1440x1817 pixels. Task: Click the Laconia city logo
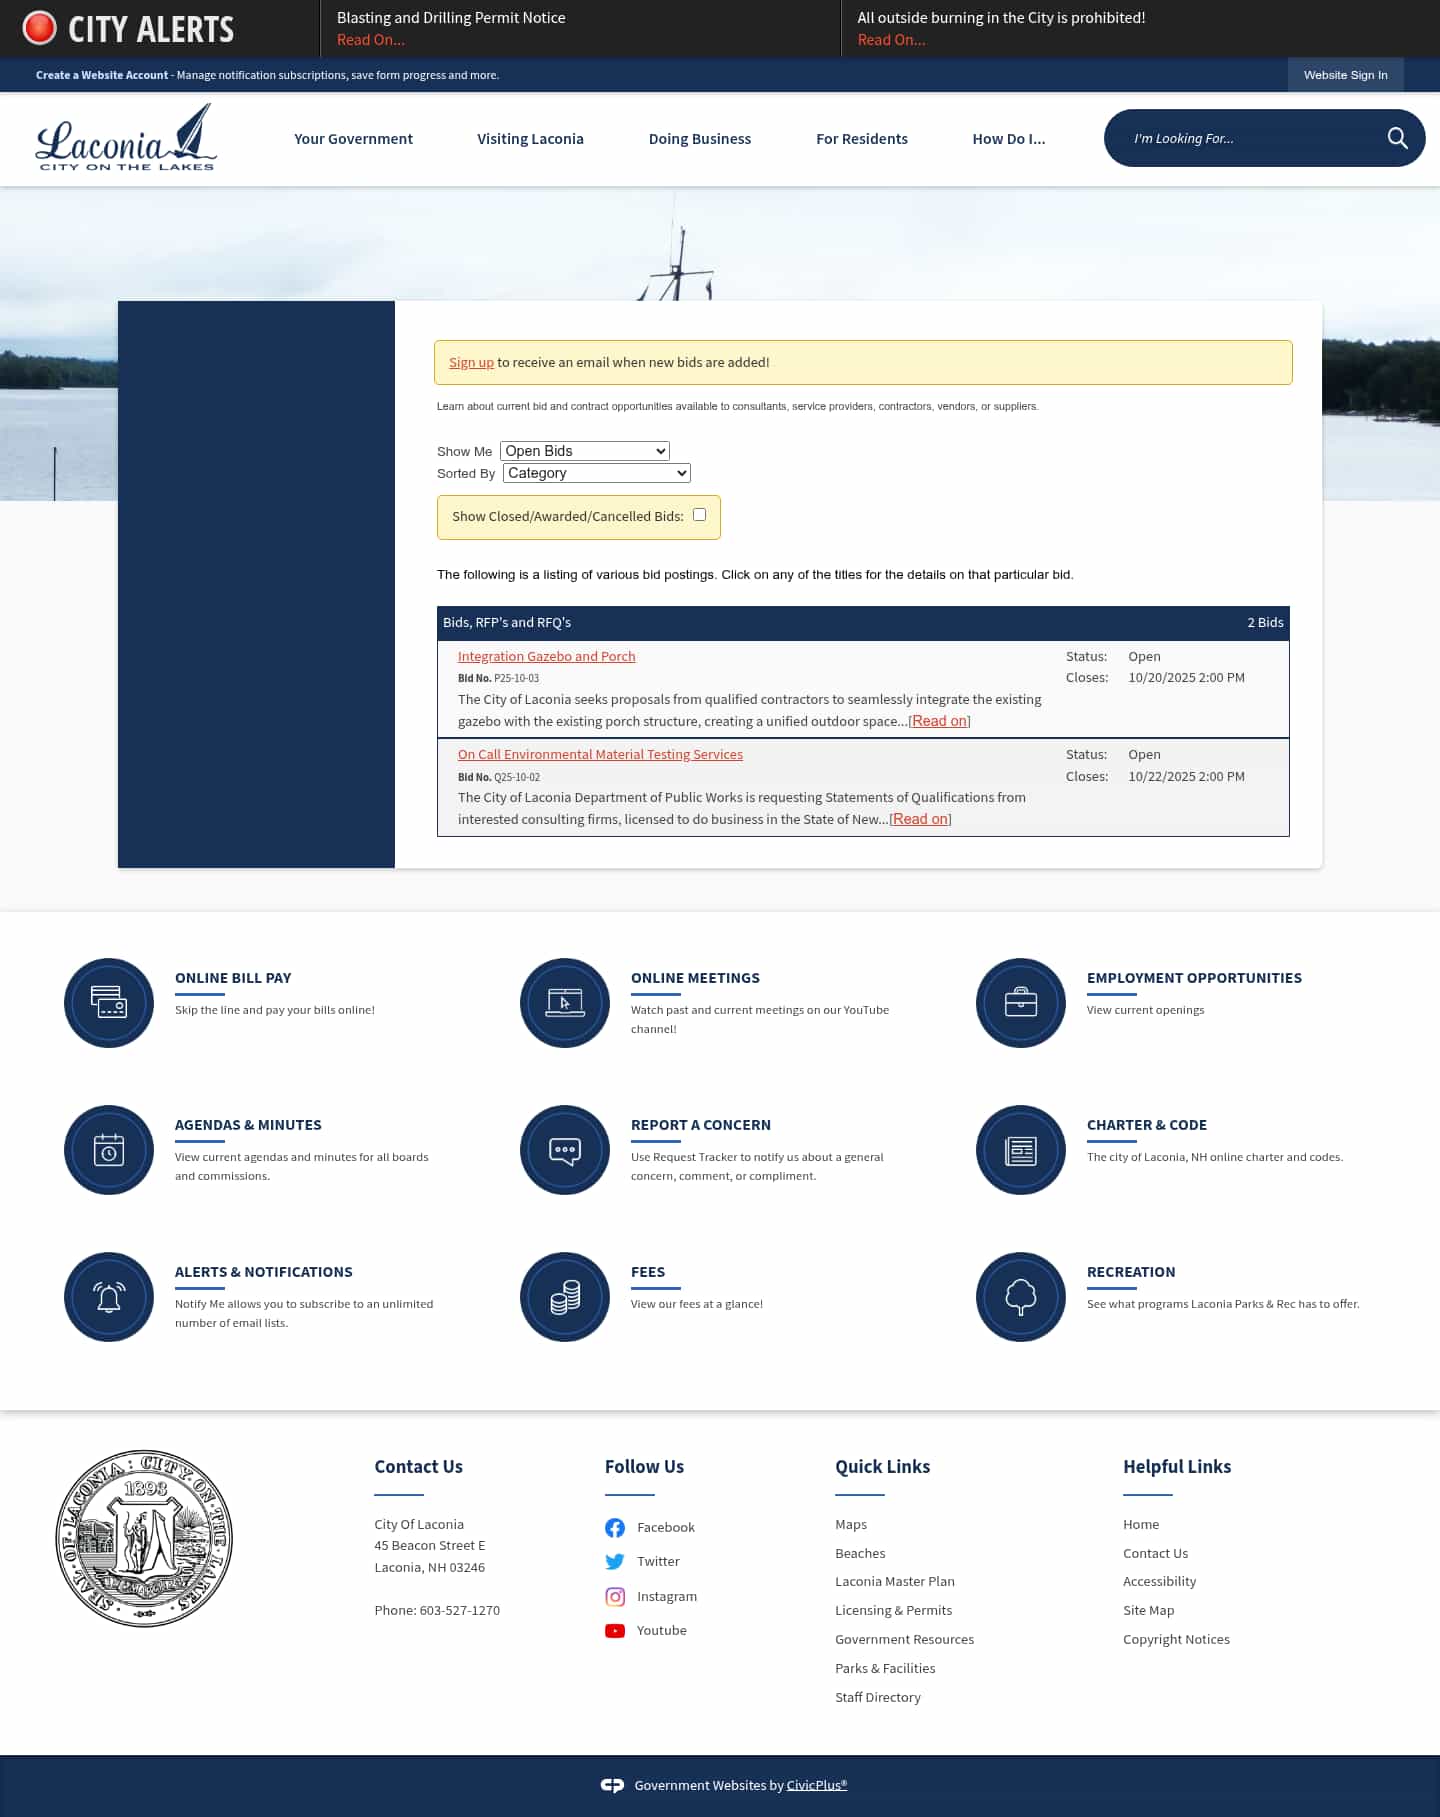[x=126, y=139]
